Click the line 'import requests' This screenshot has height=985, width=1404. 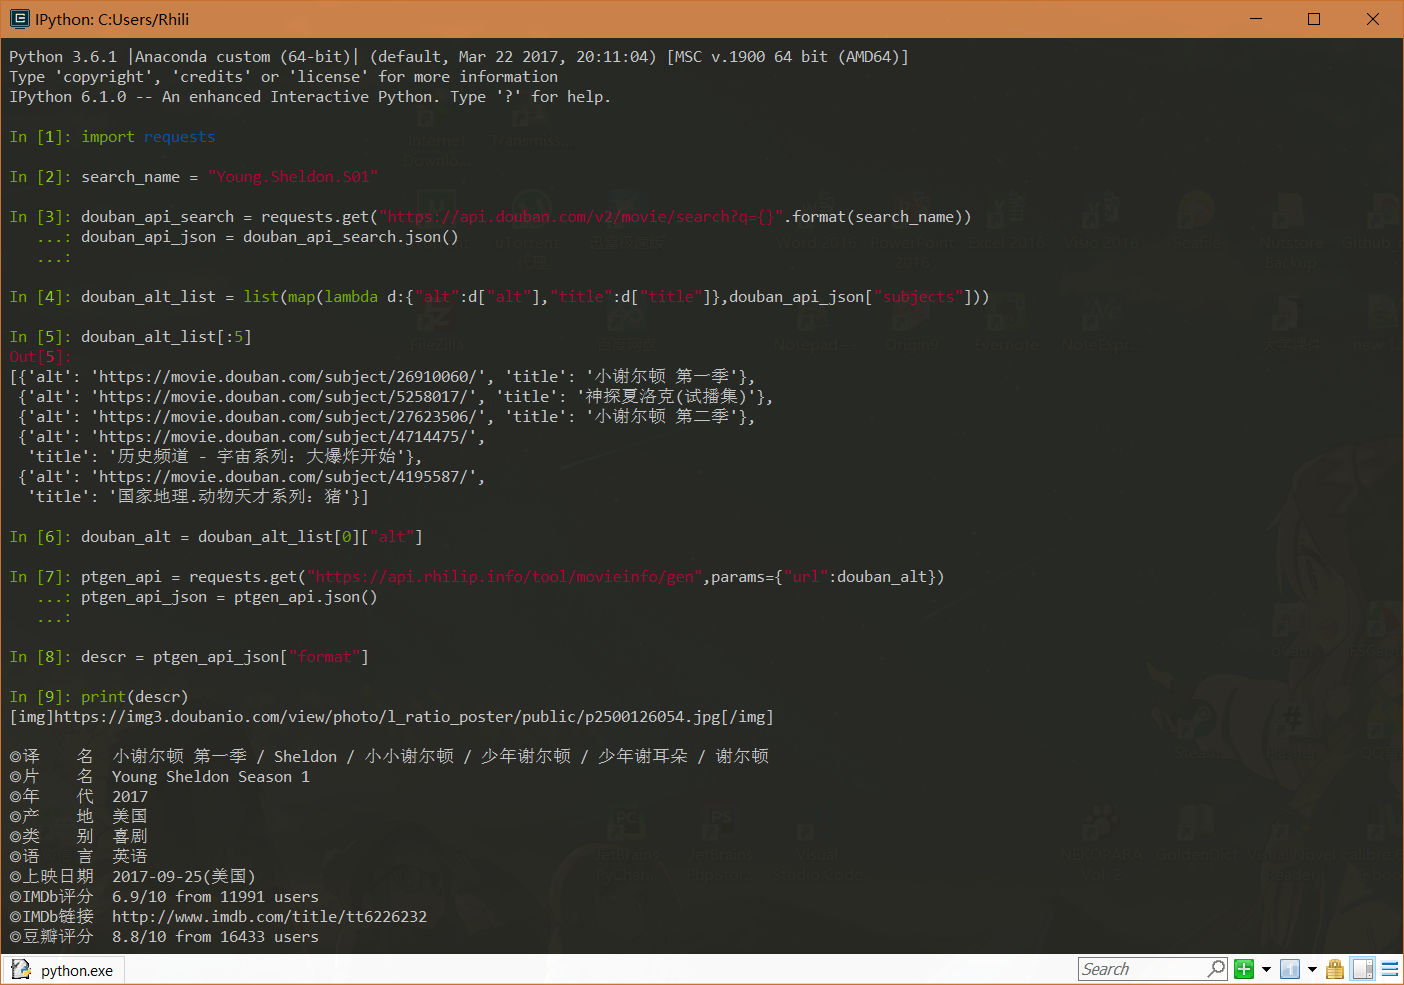coord(148,137)
